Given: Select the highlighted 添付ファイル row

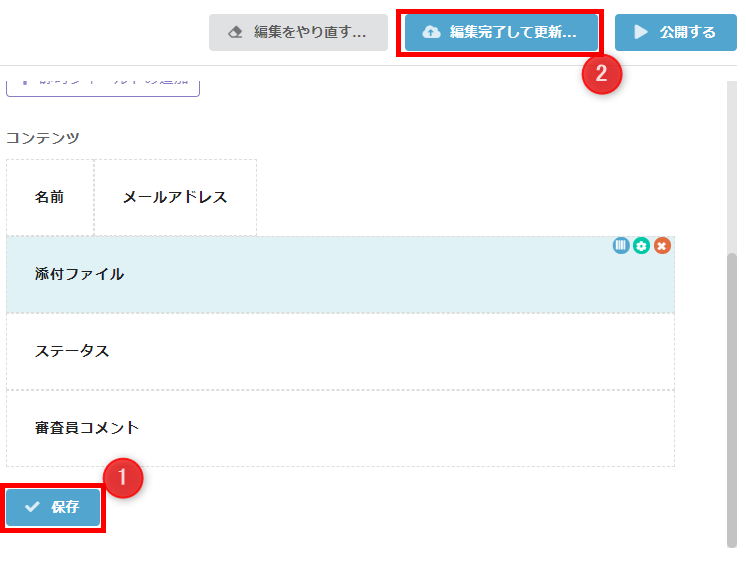Looking at the screenshot, I should coord(340,275).
